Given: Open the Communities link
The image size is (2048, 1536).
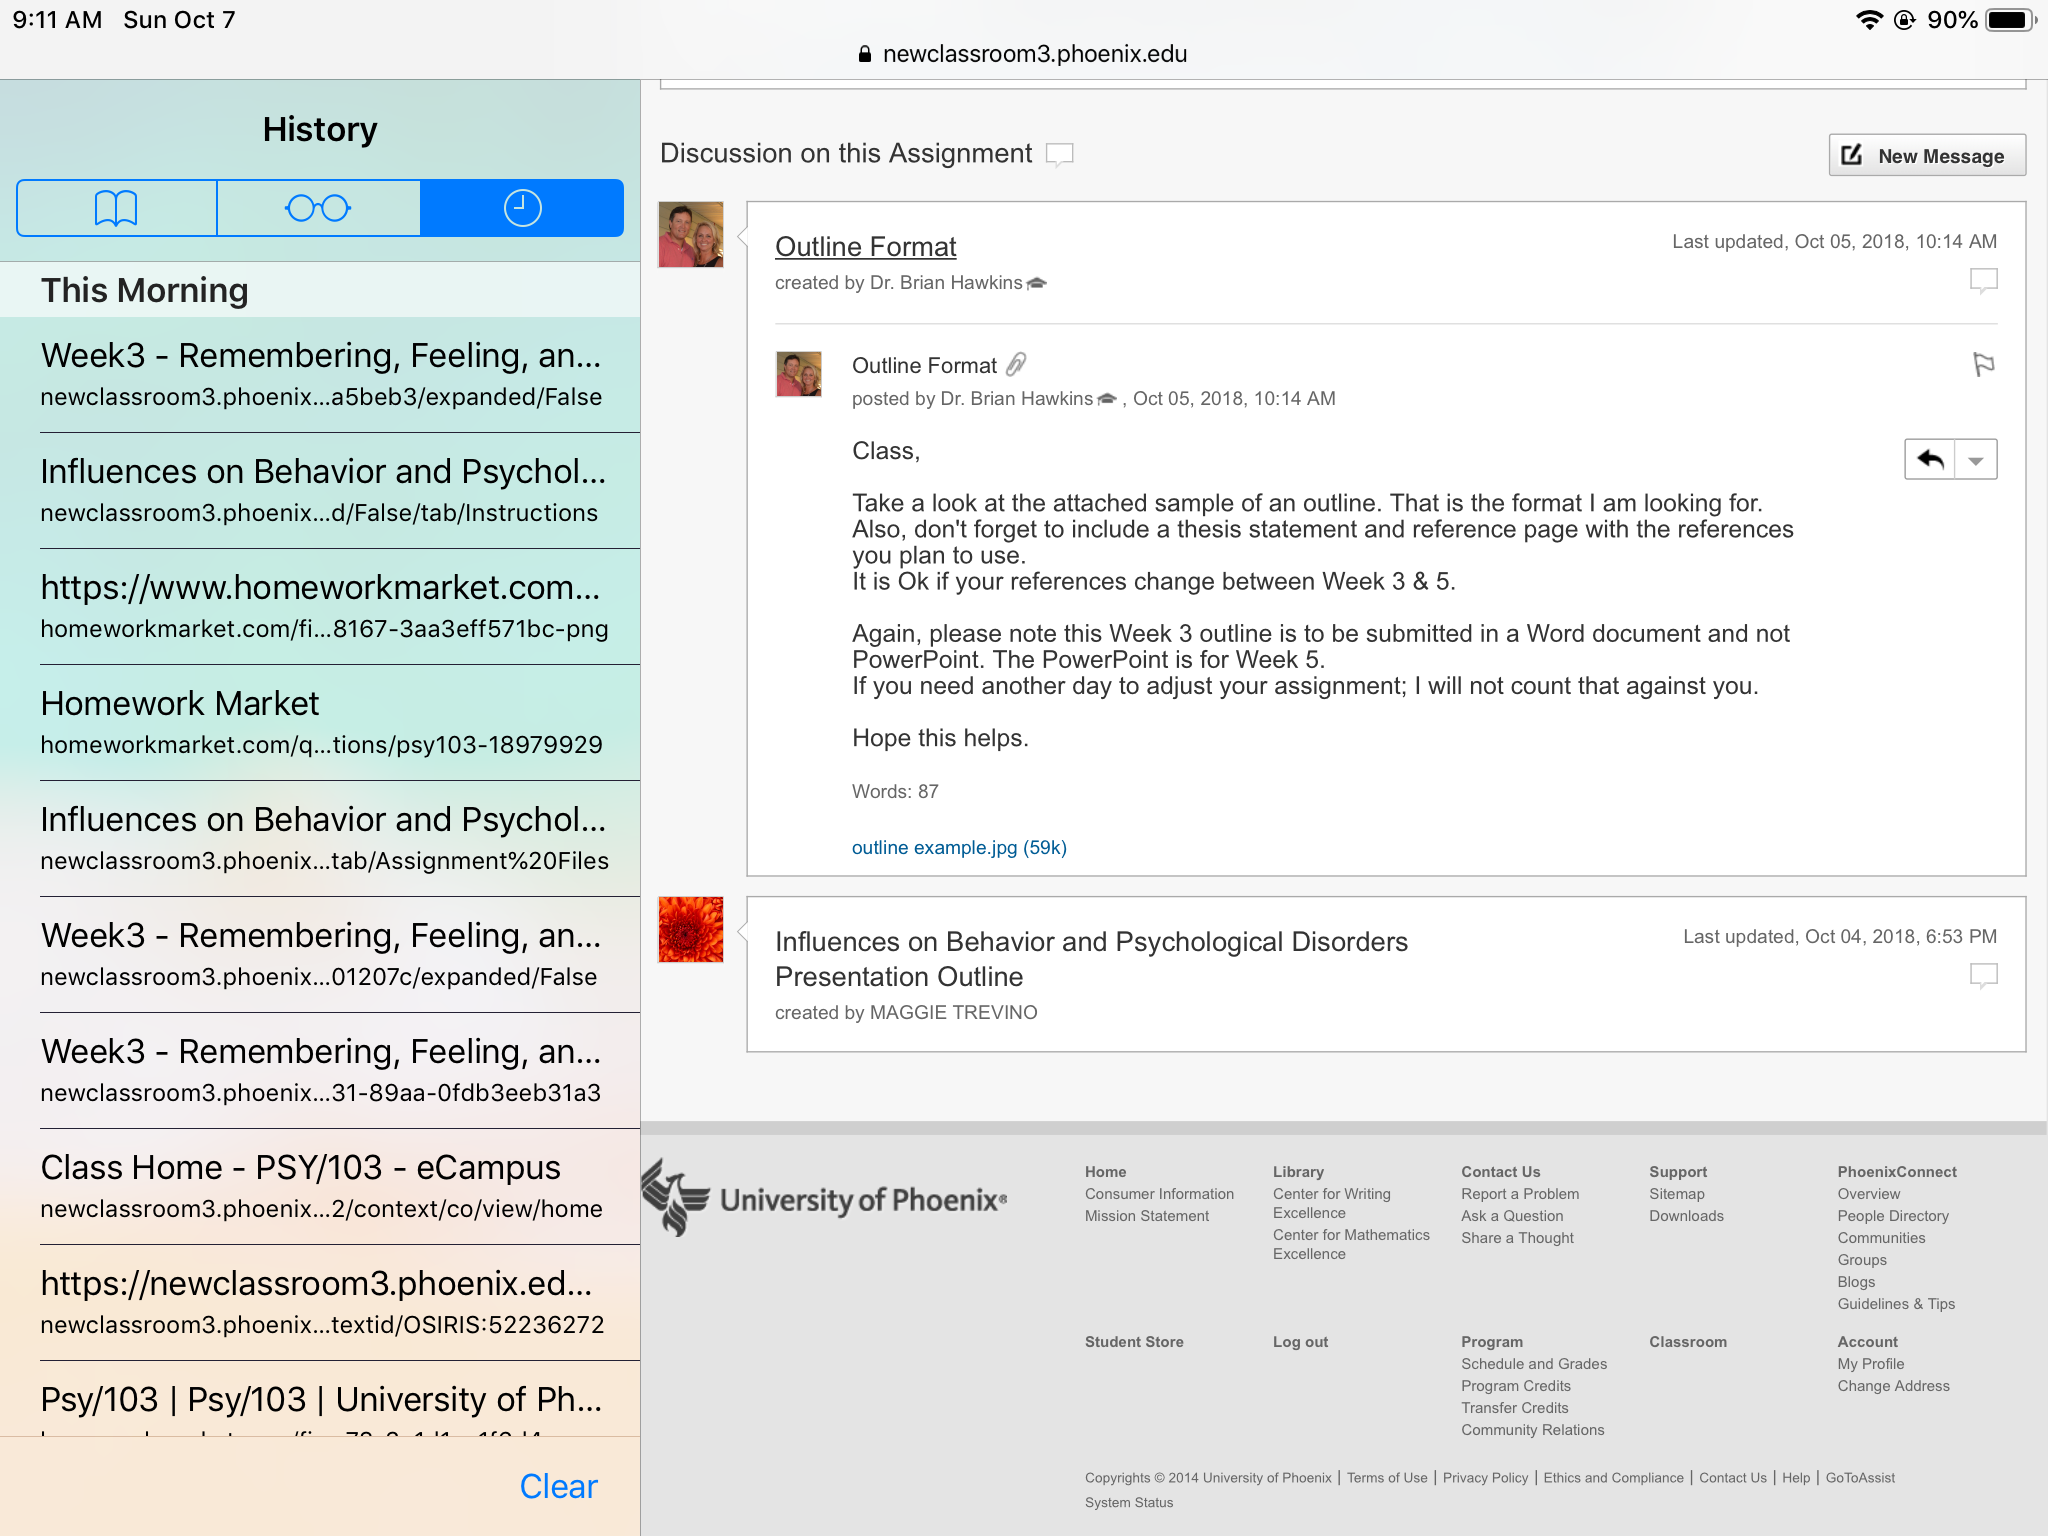Looking at the screenshot, I should coord(1881,1238).
